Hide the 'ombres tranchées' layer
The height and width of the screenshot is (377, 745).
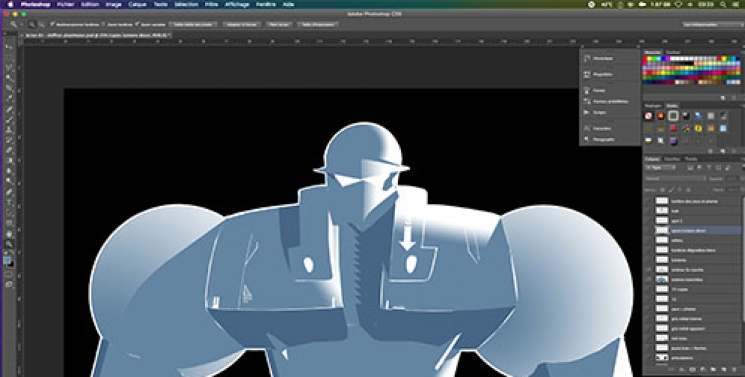click(x=649, y=280)
